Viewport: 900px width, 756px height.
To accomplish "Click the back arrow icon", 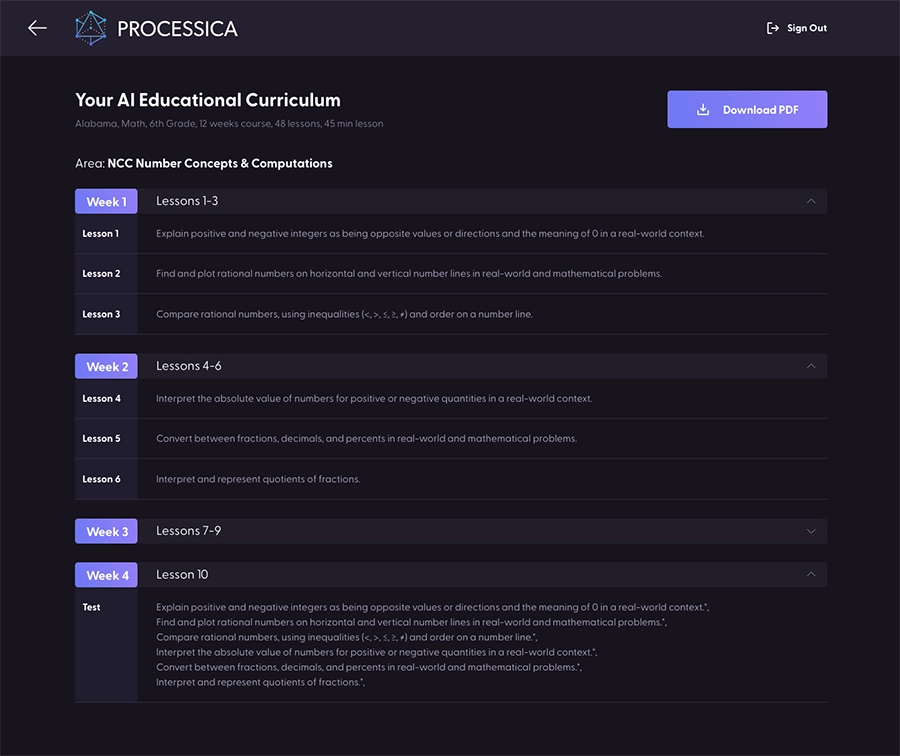I will tap(37, 28).
